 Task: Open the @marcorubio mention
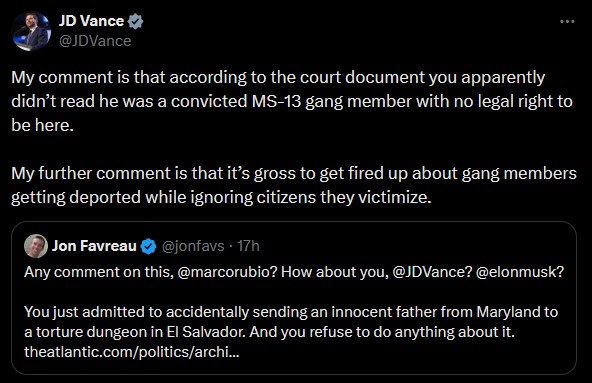[227, 272]
